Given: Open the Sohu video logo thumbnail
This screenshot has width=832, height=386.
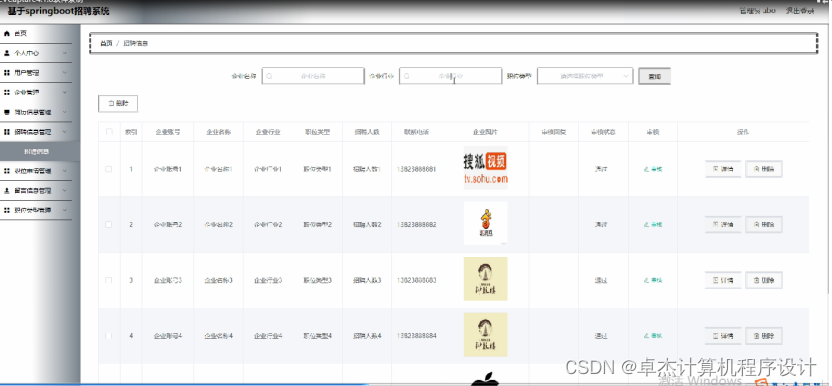Looking at the screenshot, I should click(x=486, y=168).
